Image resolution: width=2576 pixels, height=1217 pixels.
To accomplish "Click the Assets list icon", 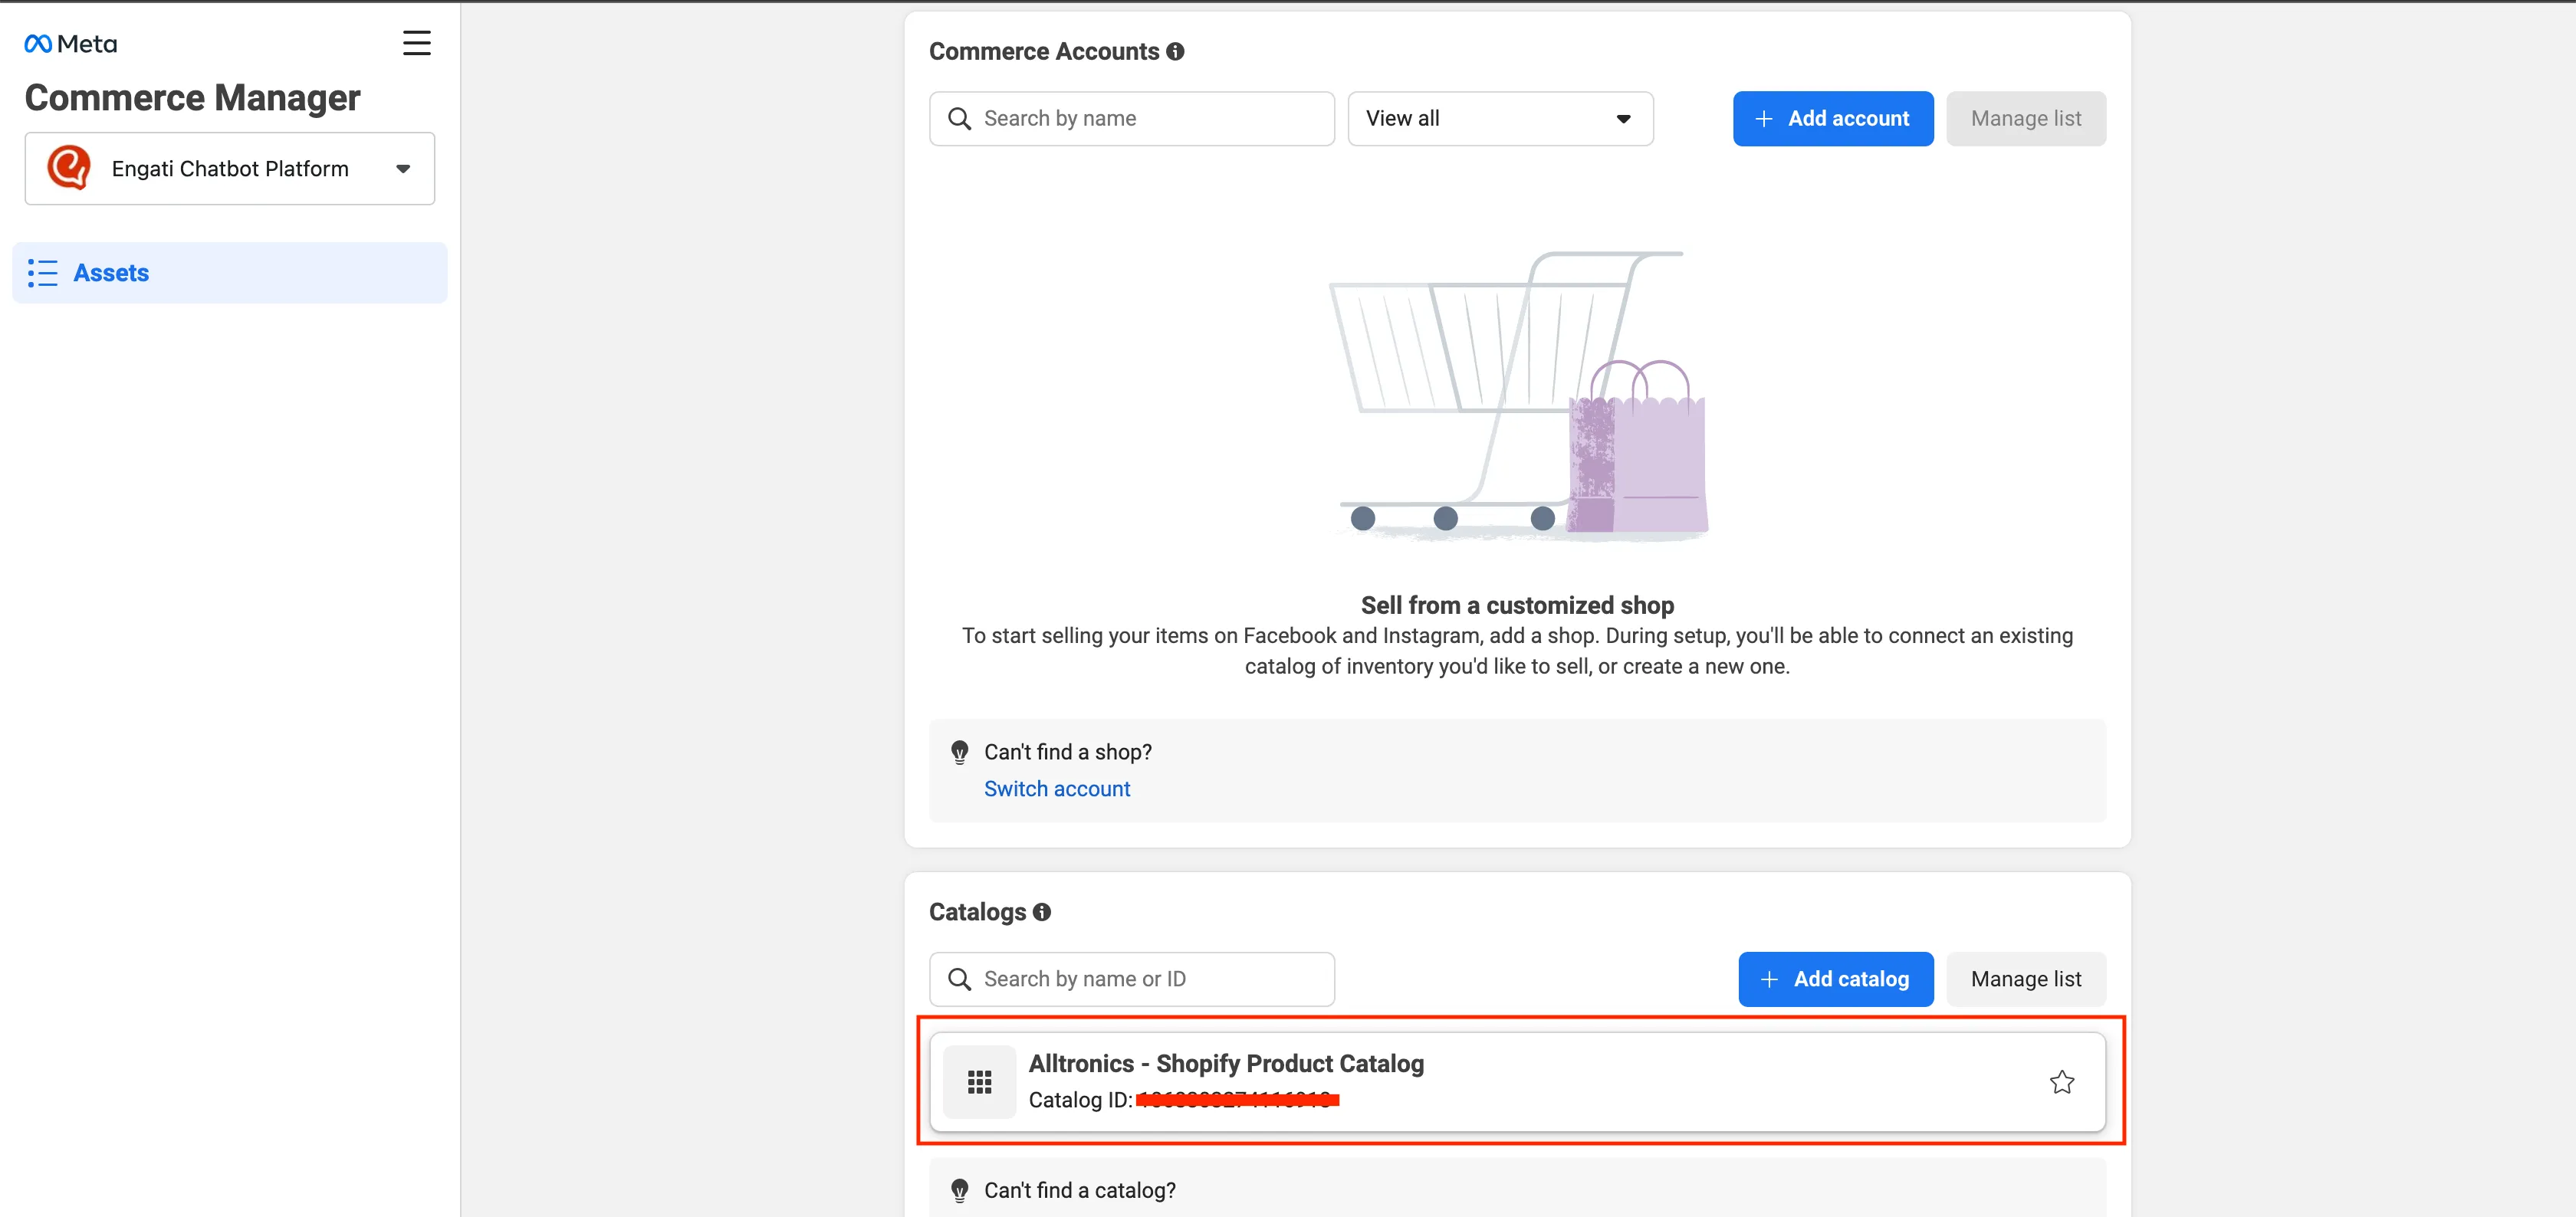I will pyautogui.click(x=43, y=273).
